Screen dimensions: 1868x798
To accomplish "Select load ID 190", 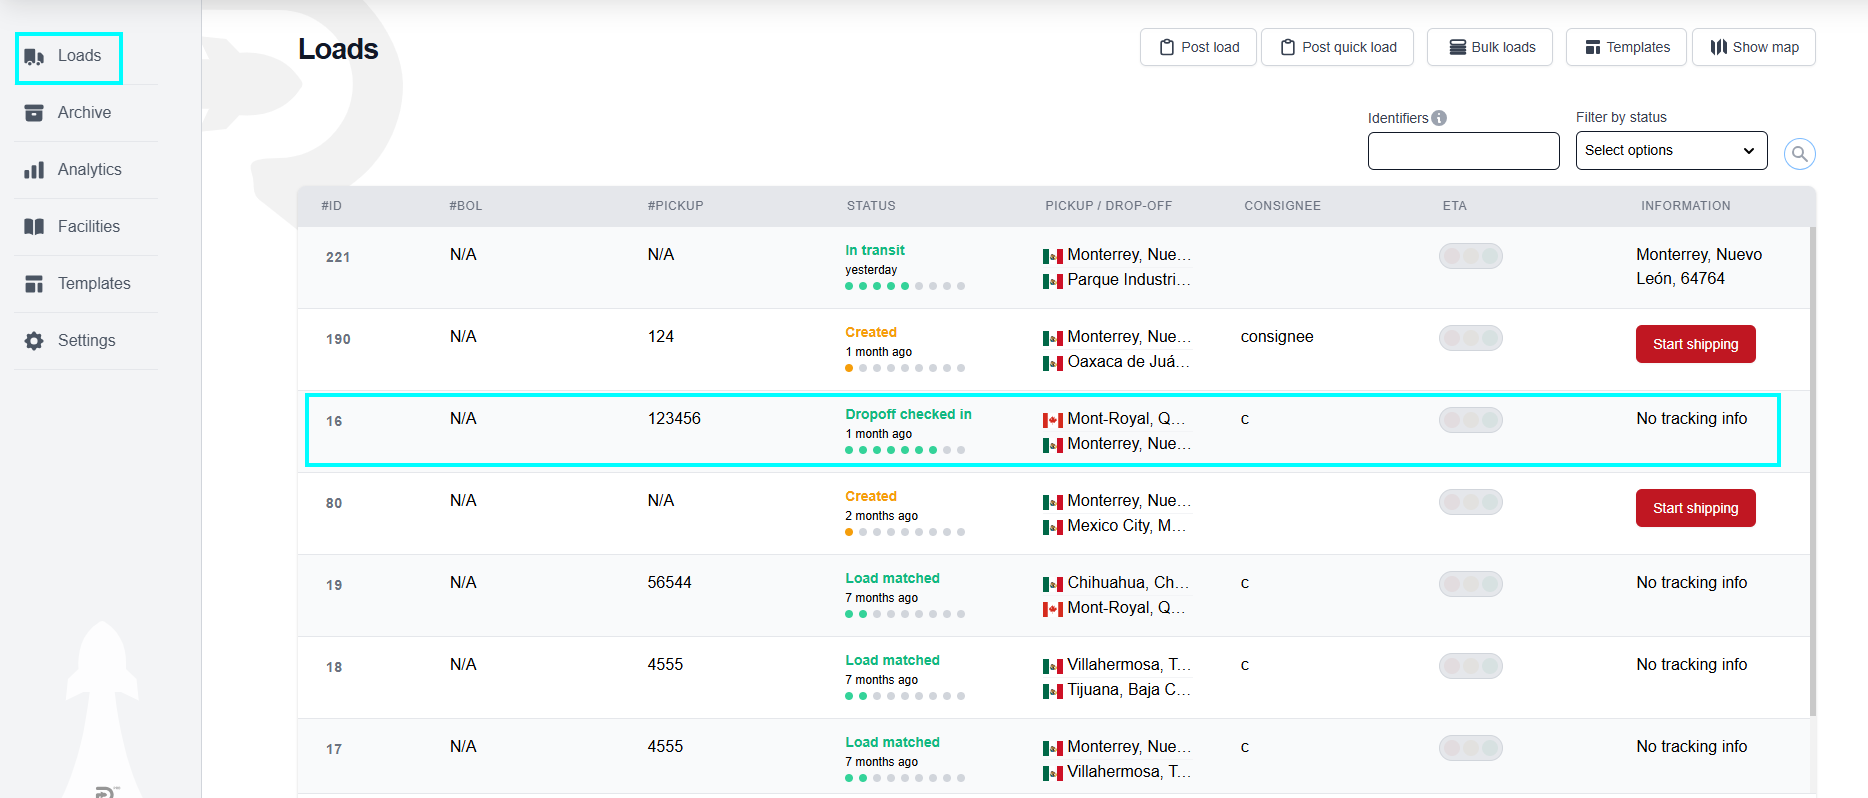I will 338,339.
